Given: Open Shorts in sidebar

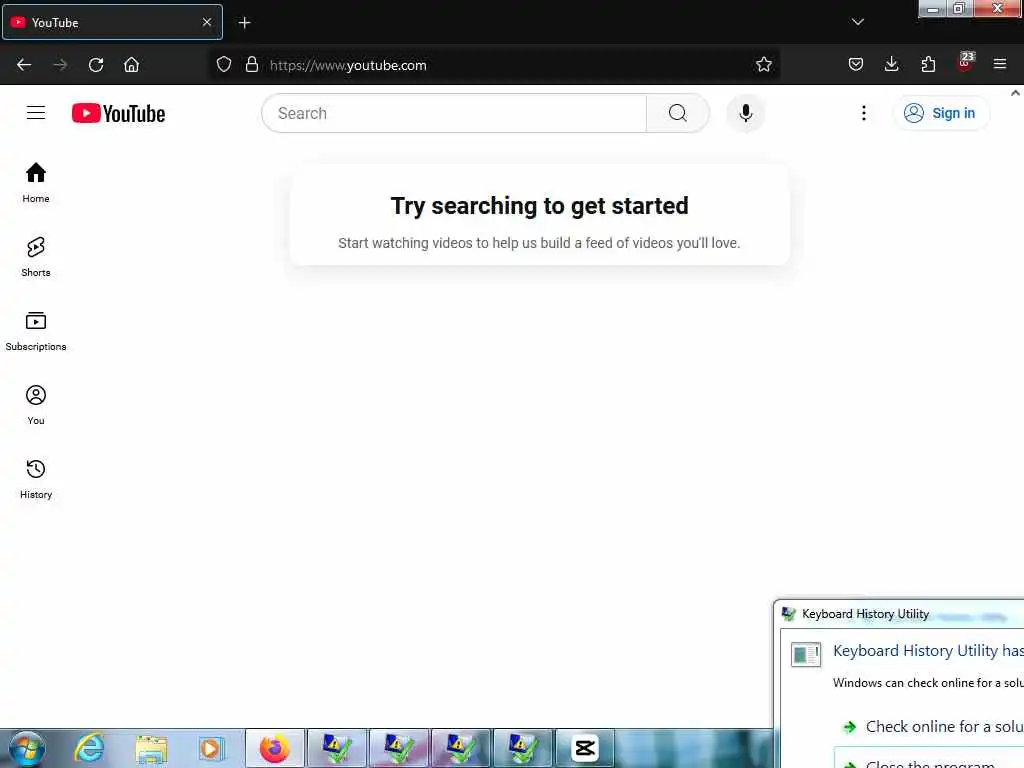Looking at the screenshot, I should point(36,257).
